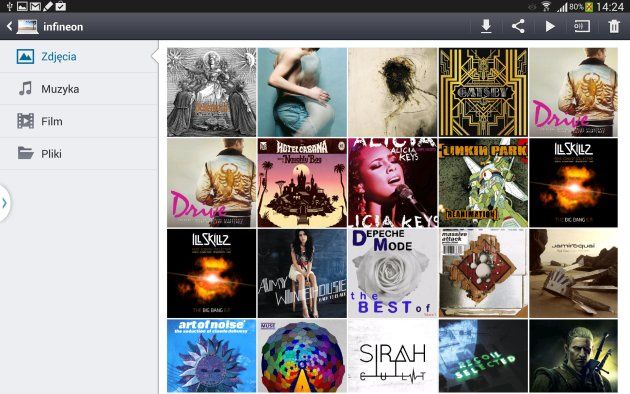Tap the pen notification icon in status bar
The width and height of the screenshot is (630, 394).
pyautogui.click(x=48, y=6)
